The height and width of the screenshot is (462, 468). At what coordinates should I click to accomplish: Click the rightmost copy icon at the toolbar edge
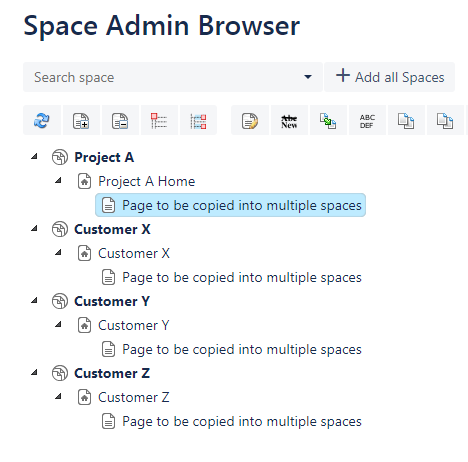click(445, 120)
